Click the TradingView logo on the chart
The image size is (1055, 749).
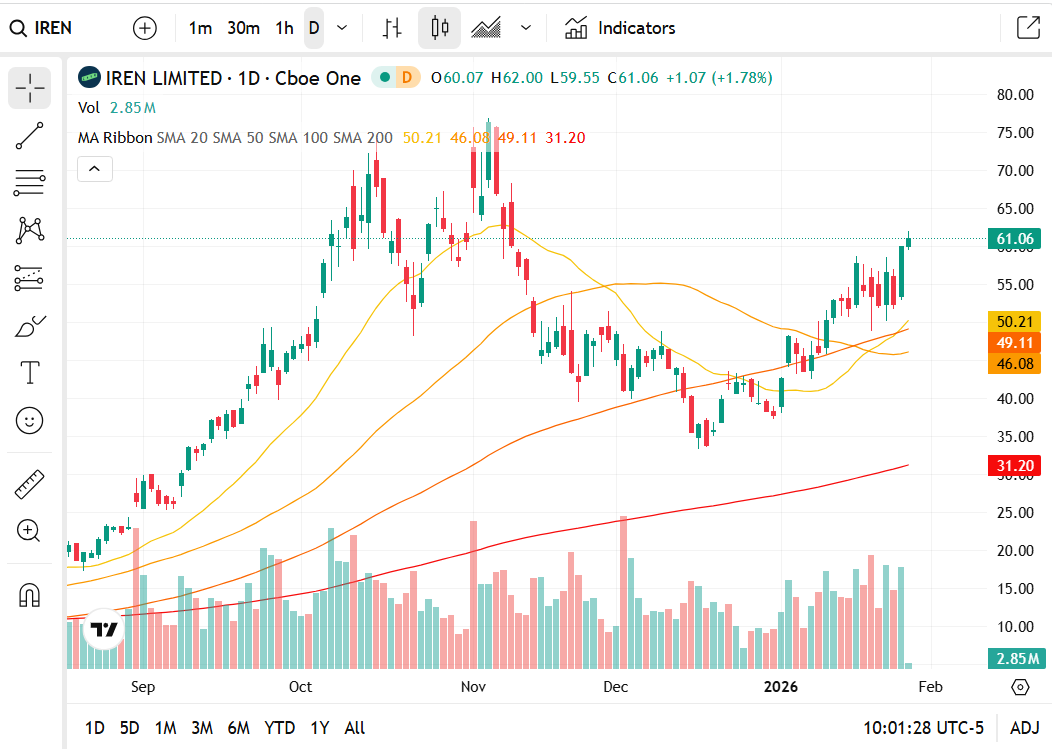104,630
